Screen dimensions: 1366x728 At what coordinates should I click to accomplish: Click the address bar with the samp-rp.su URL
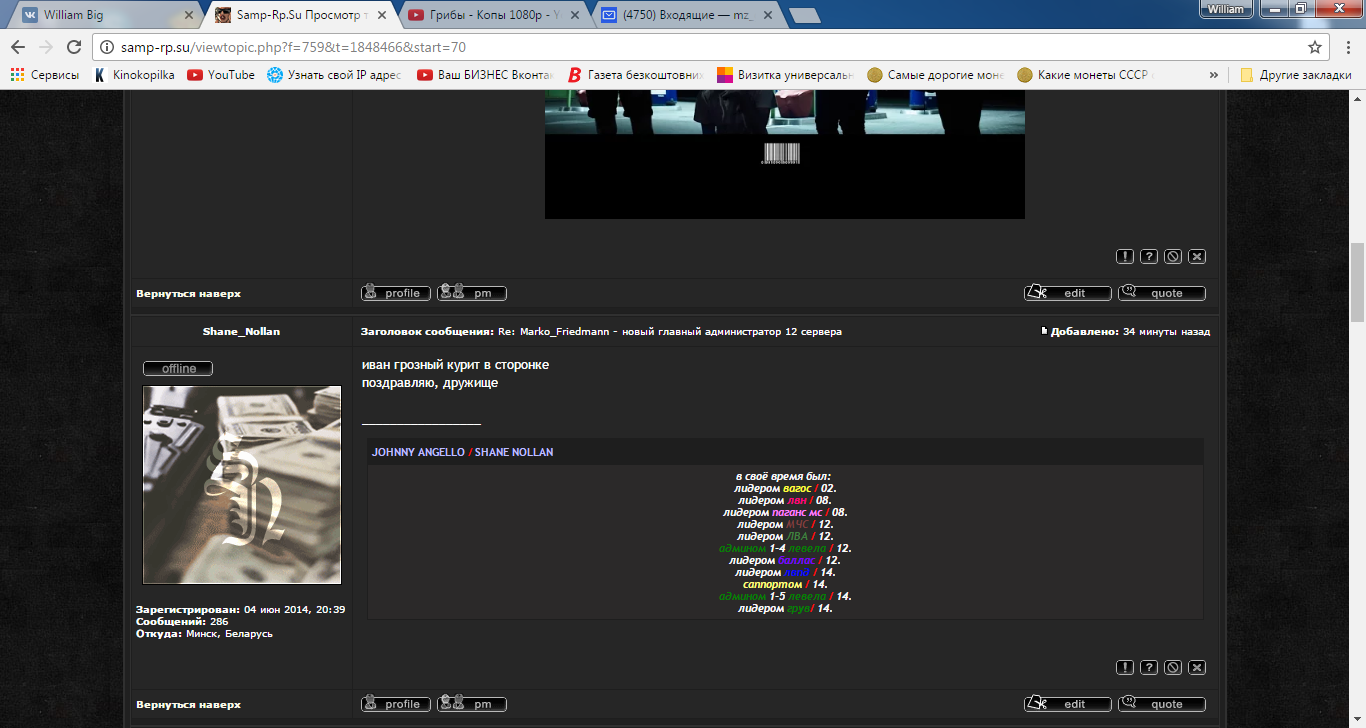(x=700, y=47)
